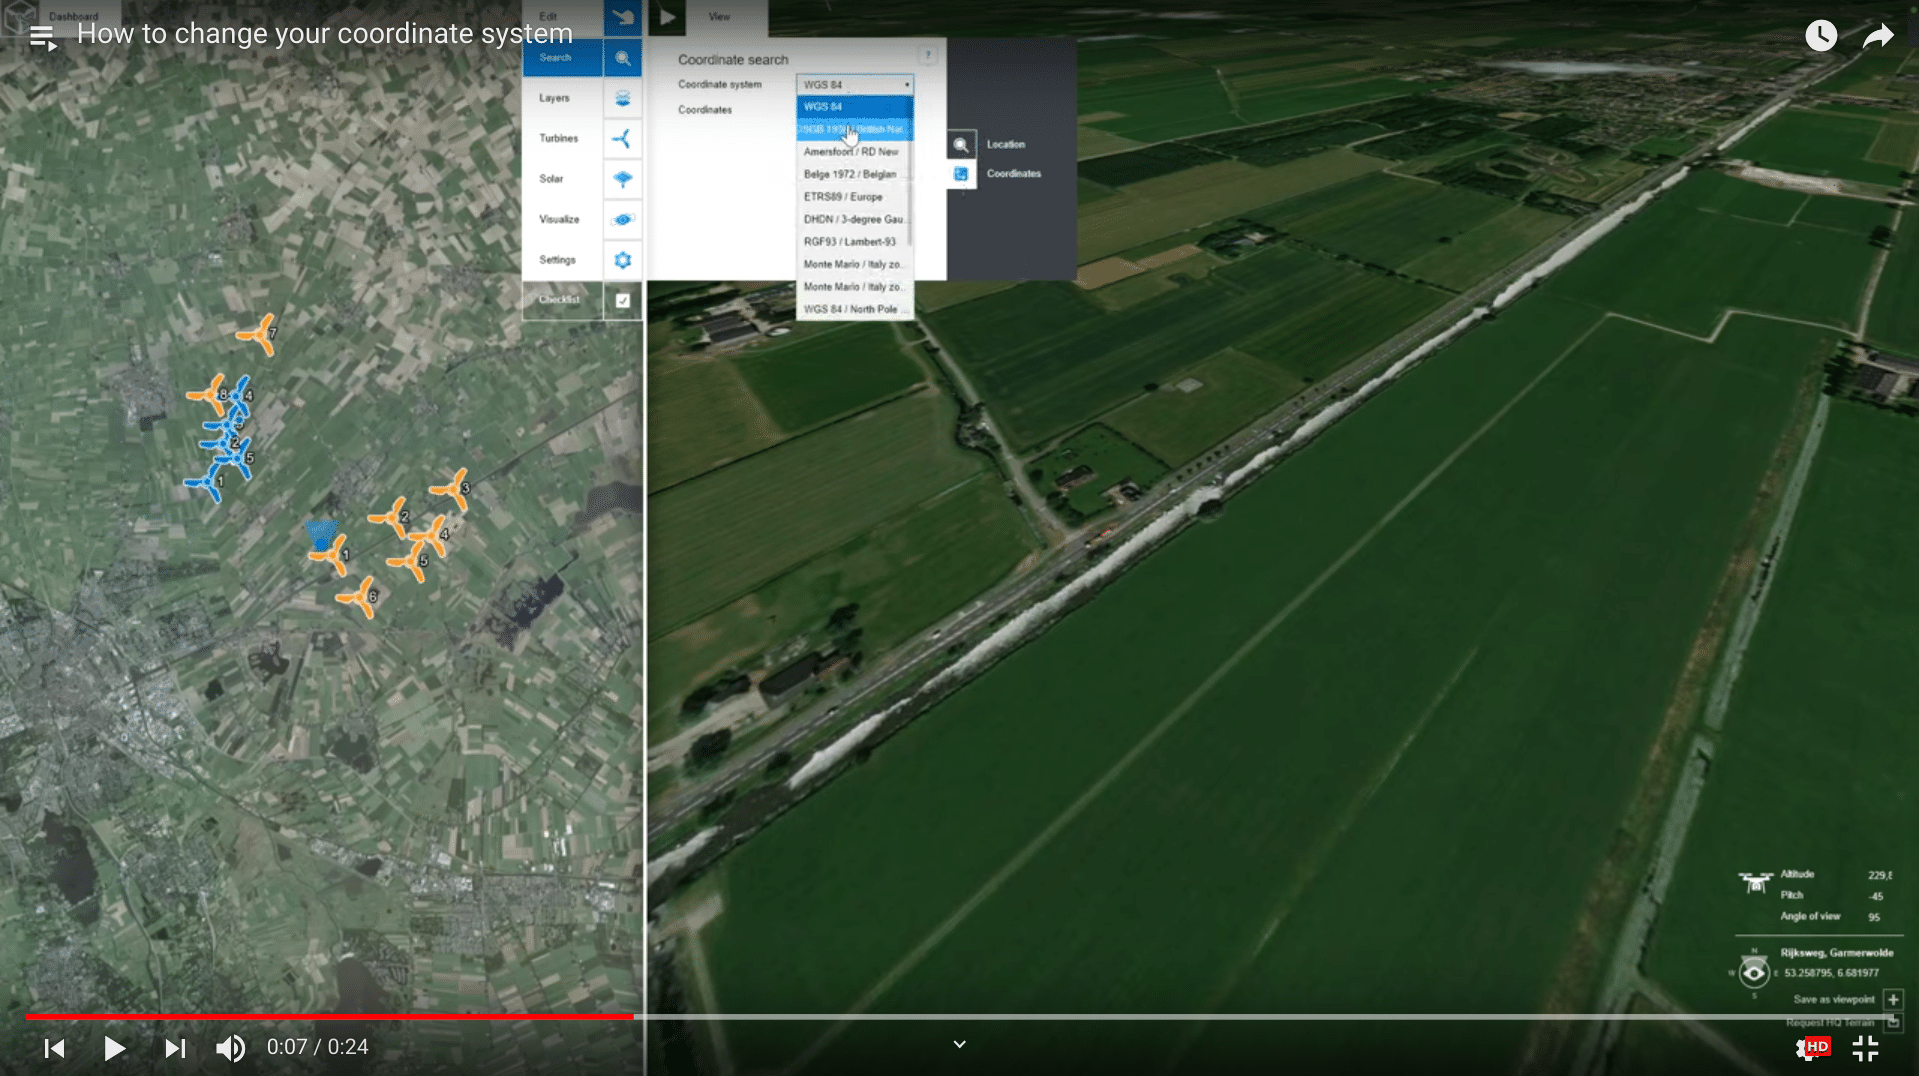Image resolution: width=1919 pixels, height=1076 pixels.
Task: Open the Turbines menu item
Action: point(563,139)
